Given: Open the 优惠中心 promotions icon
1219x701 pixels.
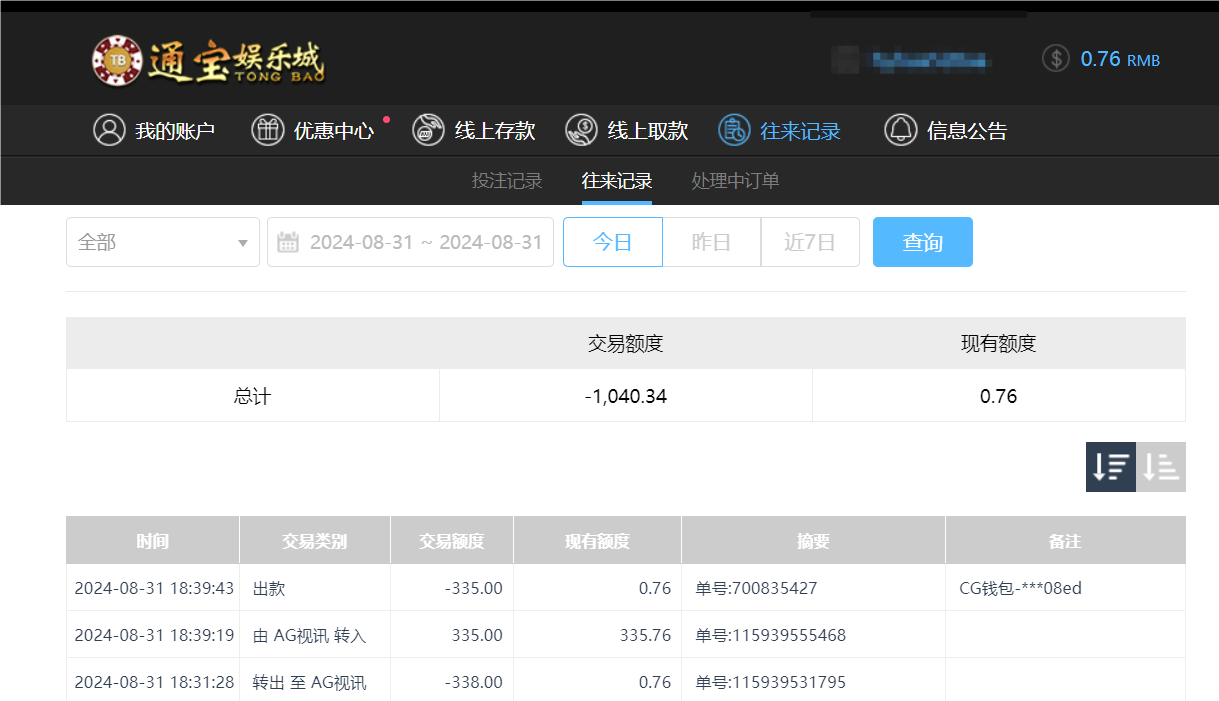Looking at the screenshot, I should point(267,130).
